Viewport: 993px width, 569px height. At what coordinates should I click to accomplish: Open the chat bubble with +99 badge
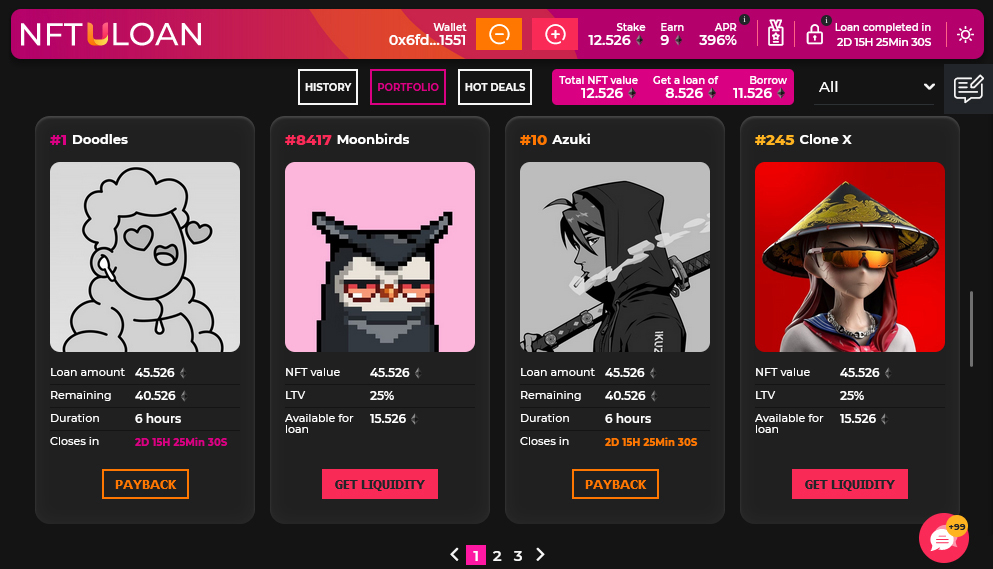[x=944, y=538]
